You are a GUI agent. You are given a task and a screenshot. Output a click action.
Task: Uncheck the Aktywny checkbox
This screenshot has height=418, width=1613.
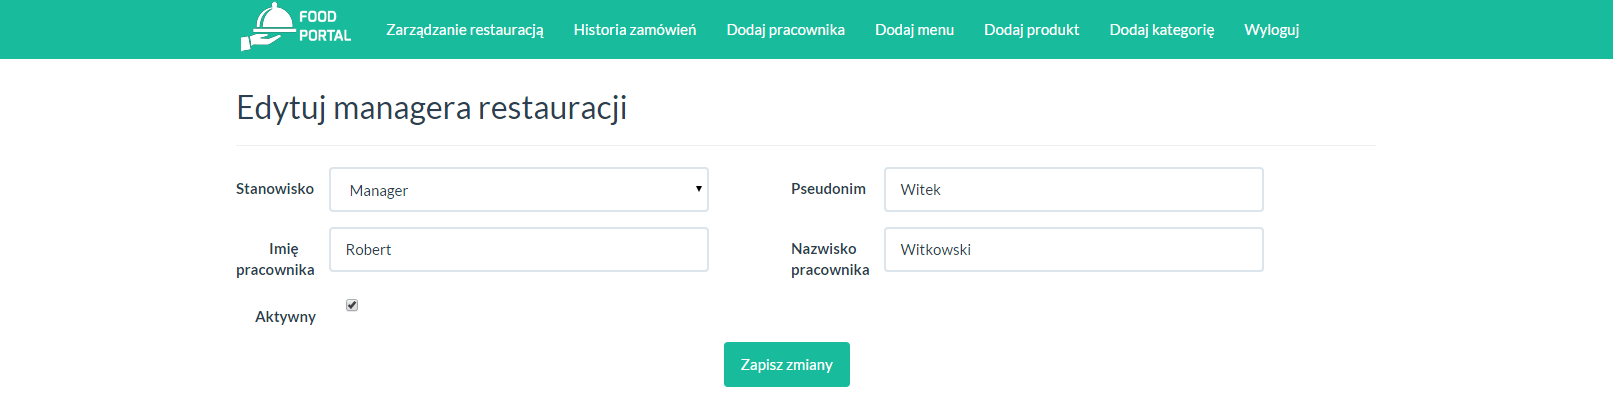click(x=352, y=305)
